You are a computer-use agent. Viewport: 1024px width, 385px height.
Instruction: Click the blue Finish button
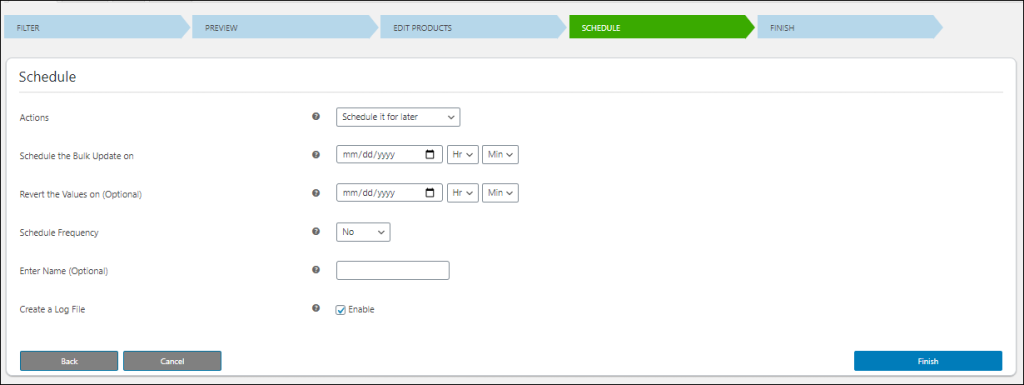tap(928, 361)
